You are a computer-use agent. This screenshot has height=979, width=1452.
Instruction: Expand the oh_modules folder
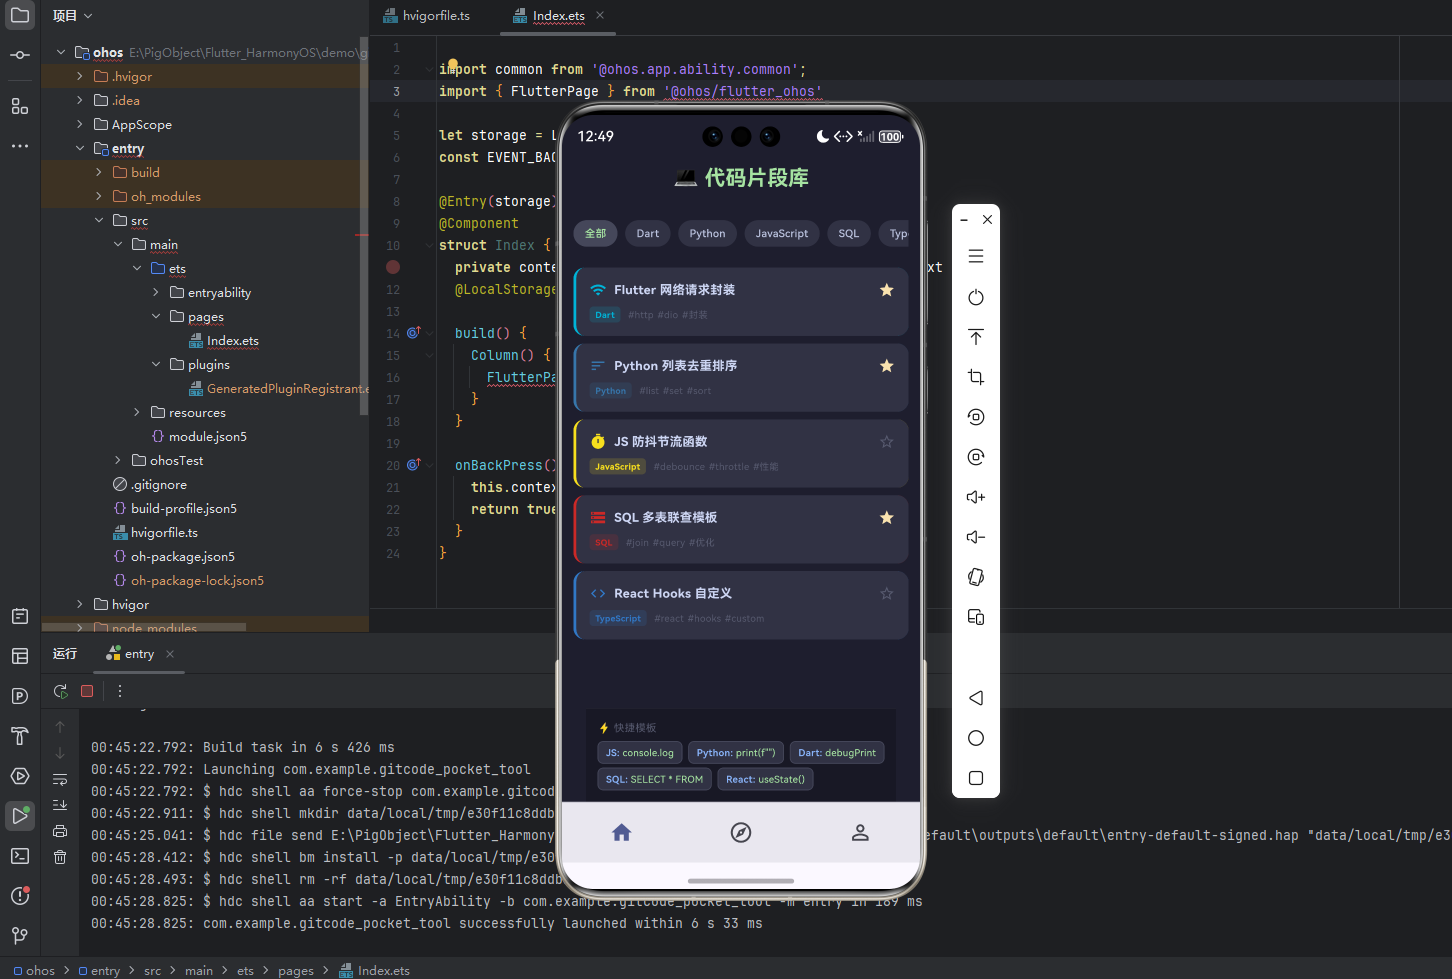(99, 196)
